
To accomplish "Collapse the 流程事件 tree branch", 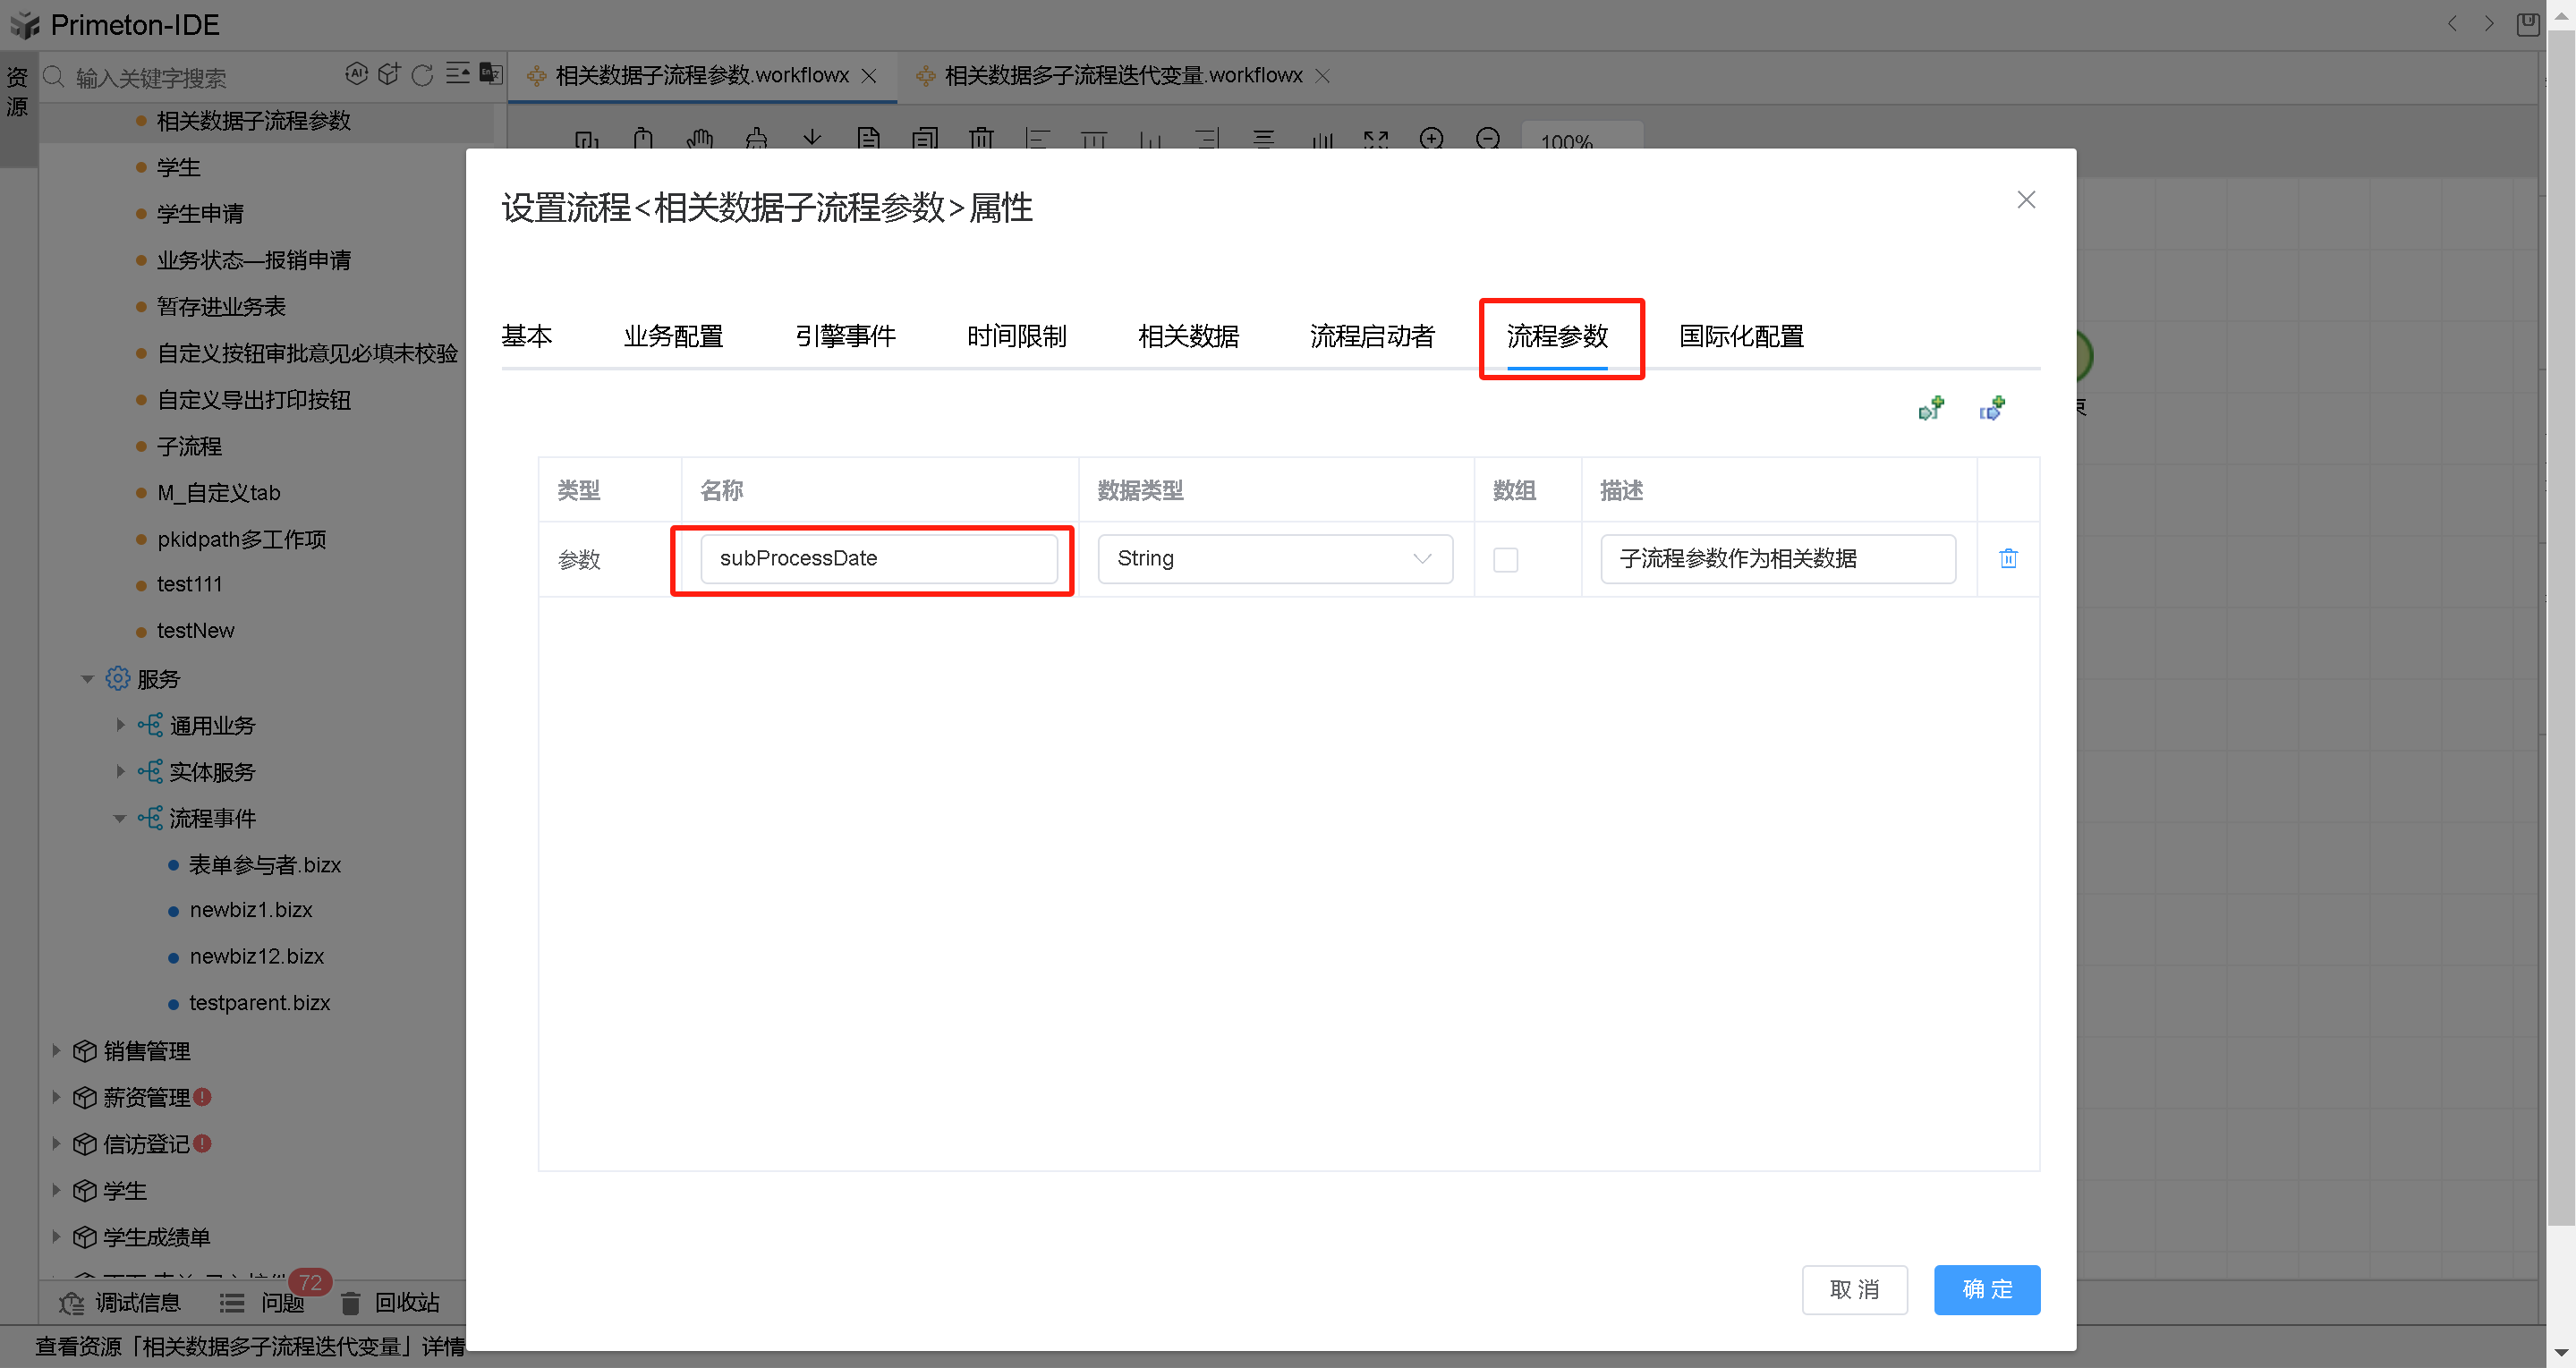I will click(x=120, y=818).
